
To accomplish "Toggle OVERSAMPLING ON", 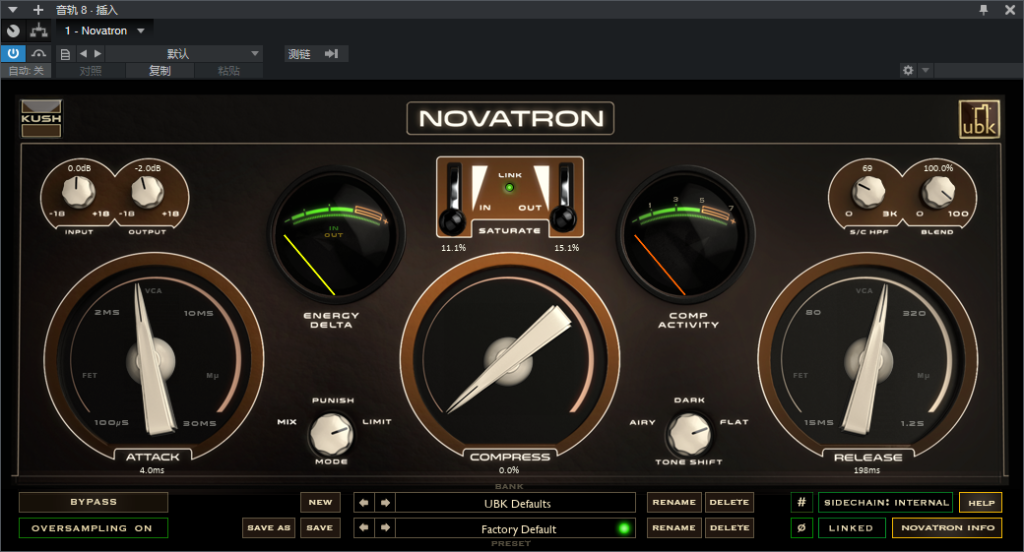I will click(93, 528).
